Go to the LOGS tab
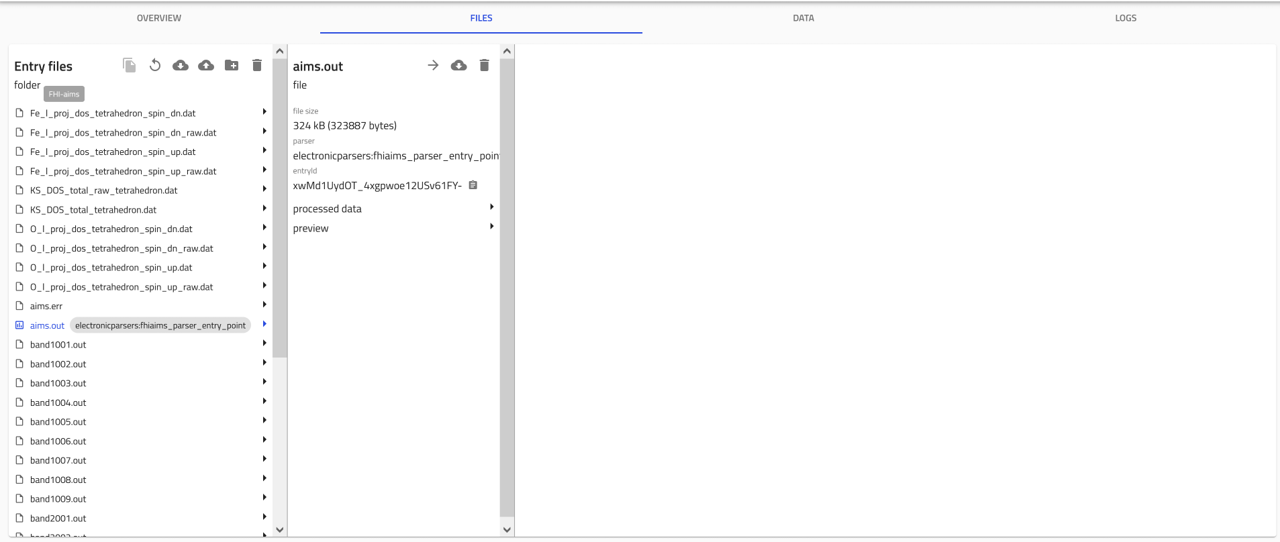 [1125, 18]
